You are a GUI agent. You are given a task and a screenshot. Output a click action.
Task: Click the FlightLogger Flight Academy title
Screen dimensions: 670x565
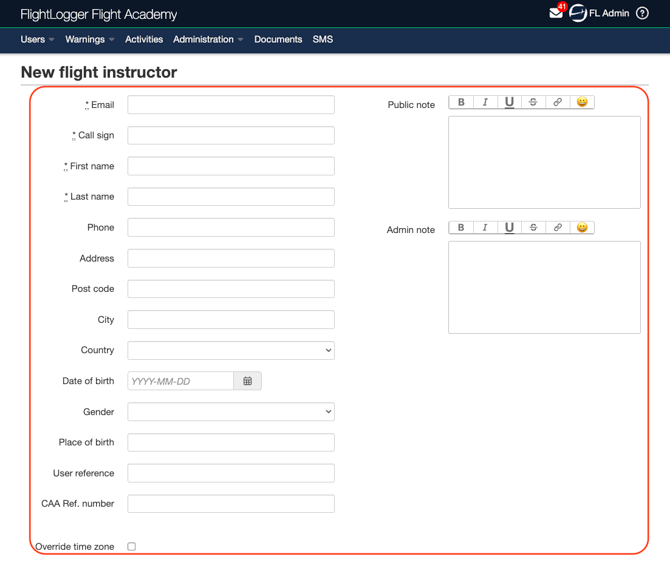tap(99, 15)
